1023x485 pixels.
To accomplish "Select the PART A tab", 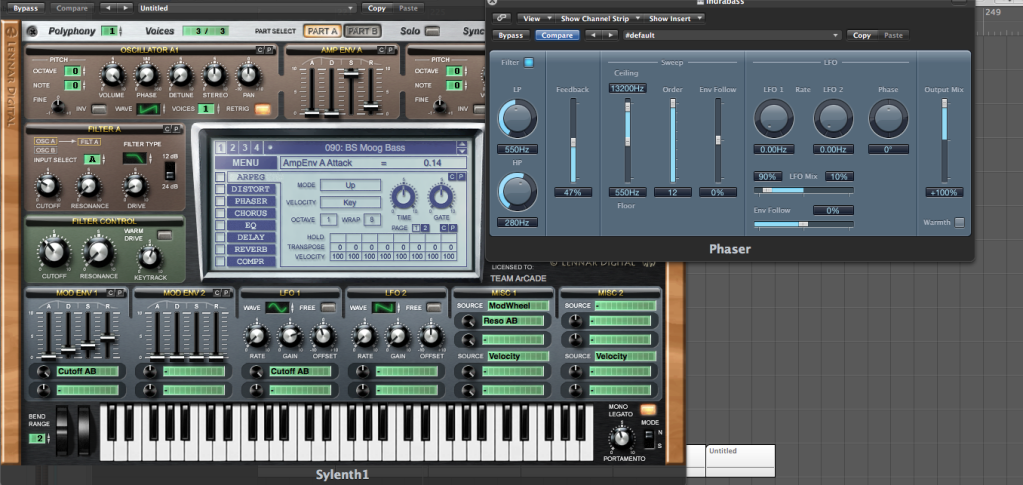I will 323,31.
